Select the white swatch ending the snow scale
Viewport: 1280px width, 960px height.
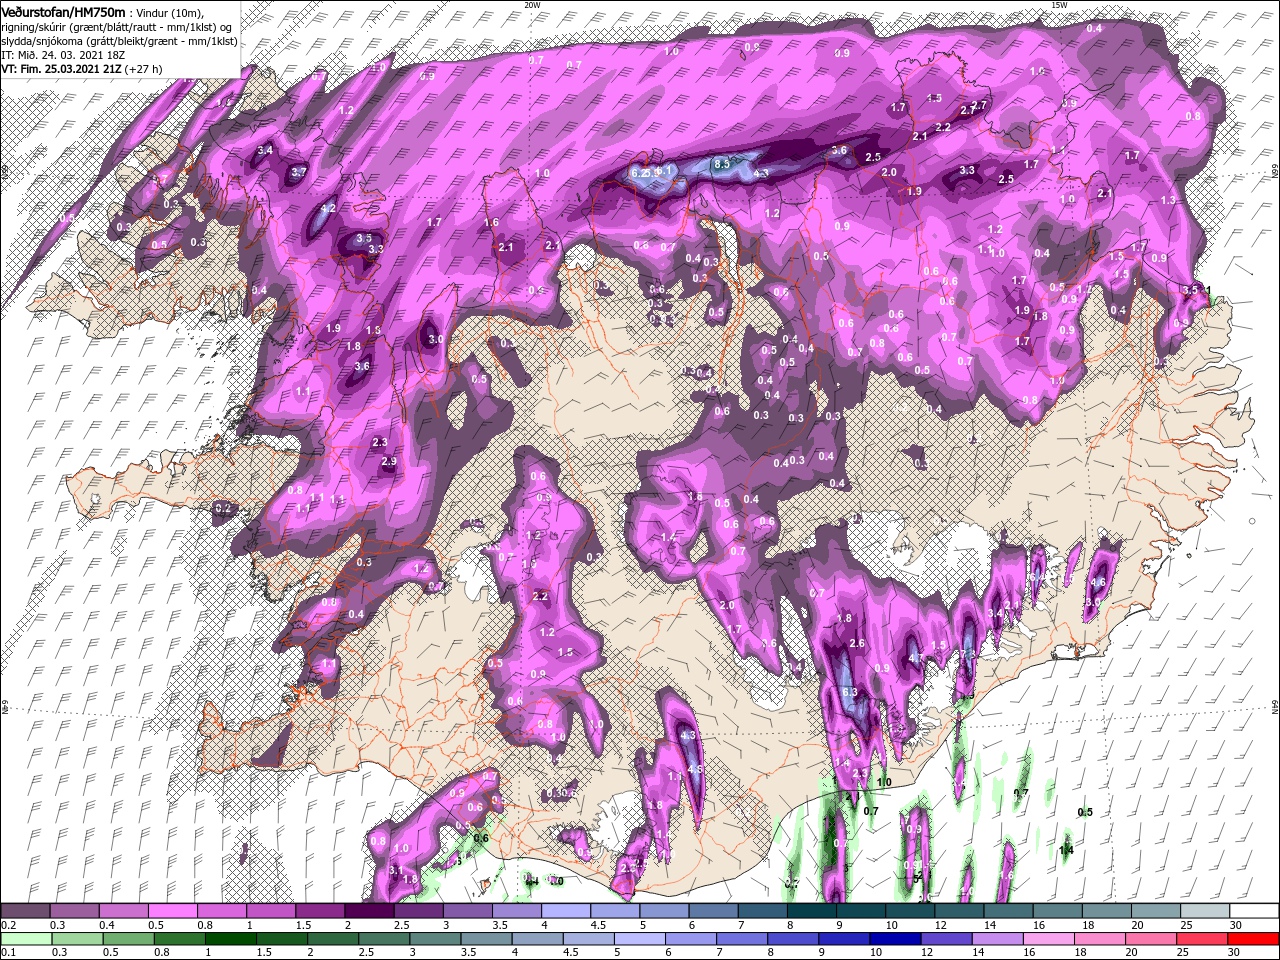(x=1255, y=911)
